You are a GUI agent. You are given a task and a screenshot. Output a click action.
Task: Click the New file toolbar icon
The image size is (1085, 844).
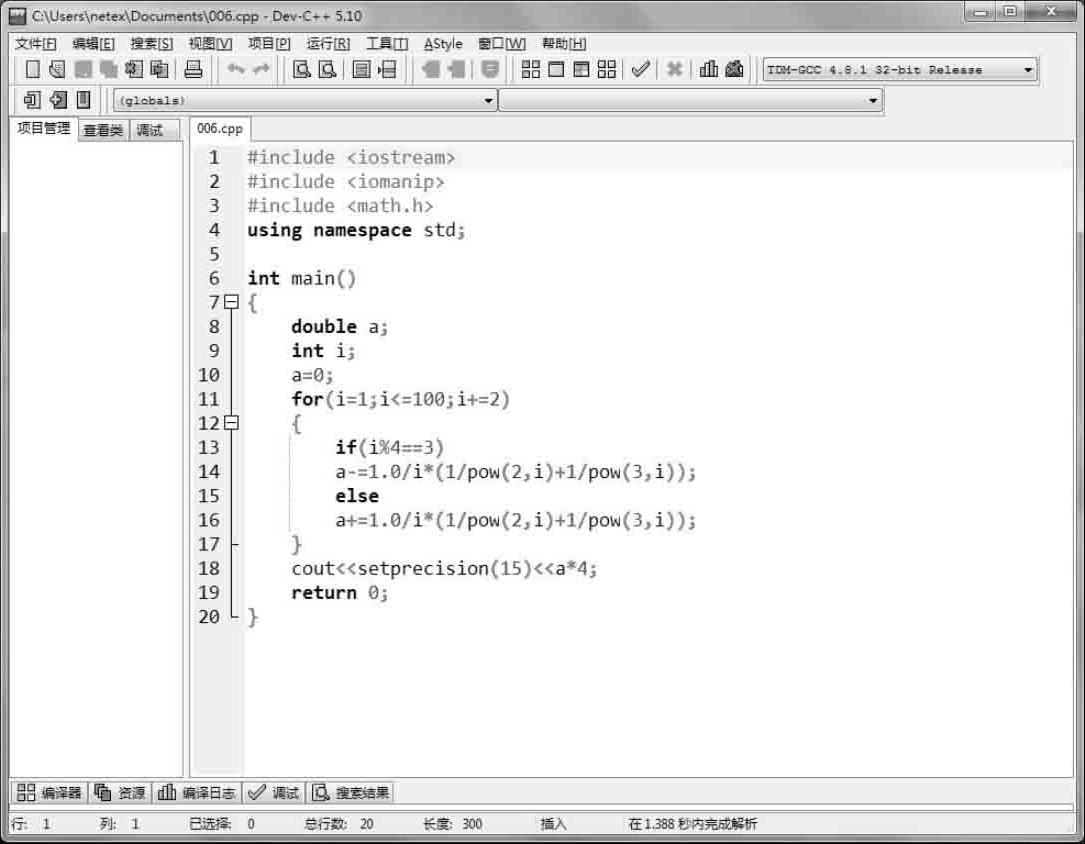[33, 70]
